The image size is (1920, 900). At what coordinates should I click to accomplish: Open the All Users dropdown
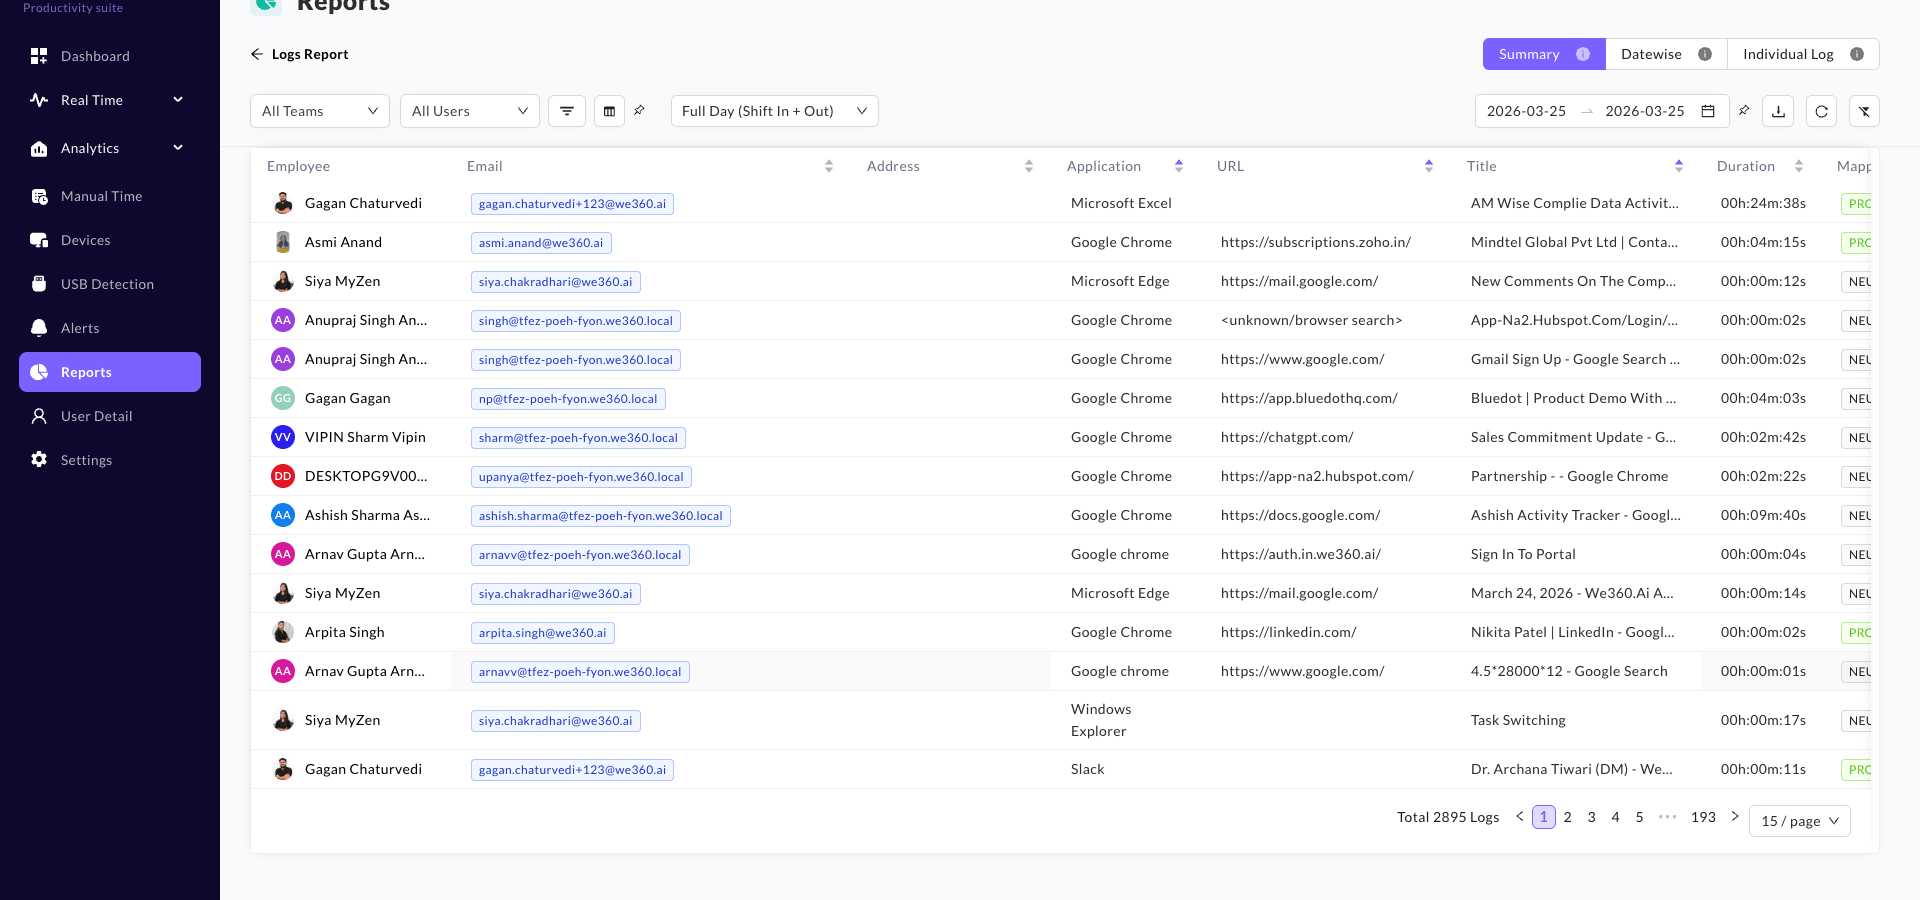click(470, 111)
